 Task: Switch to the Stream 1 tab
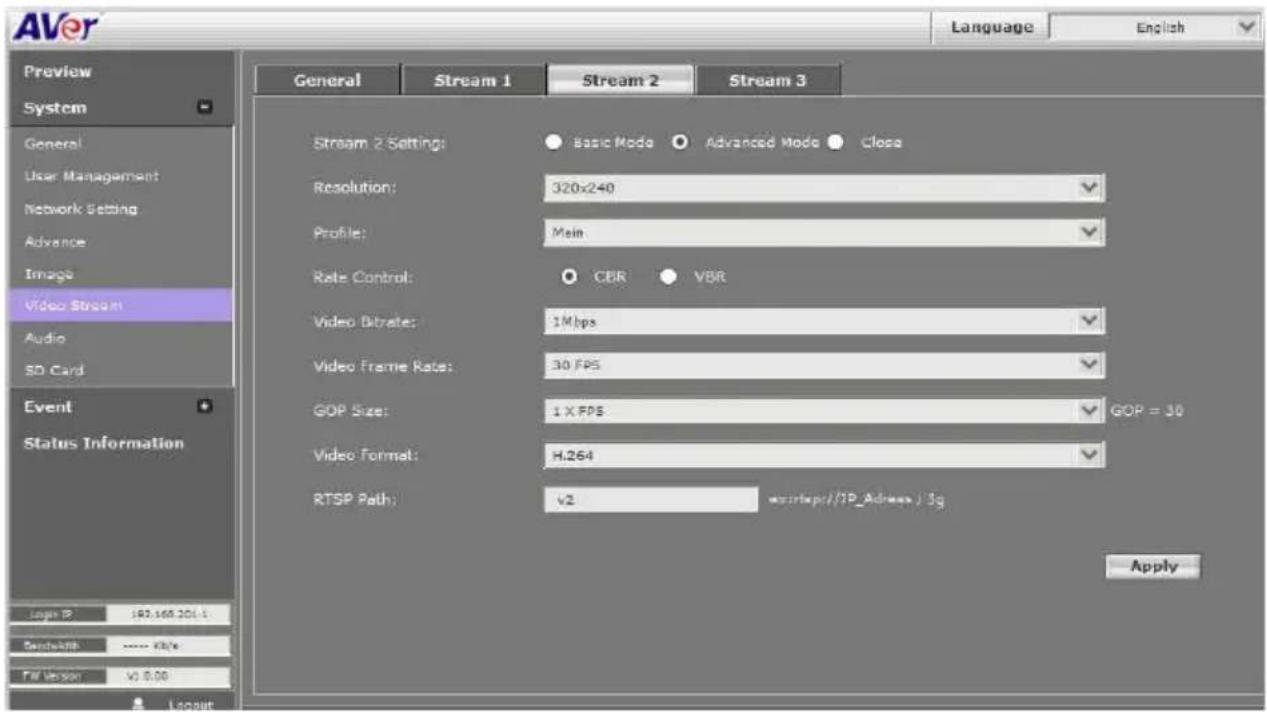coord(472,81)
